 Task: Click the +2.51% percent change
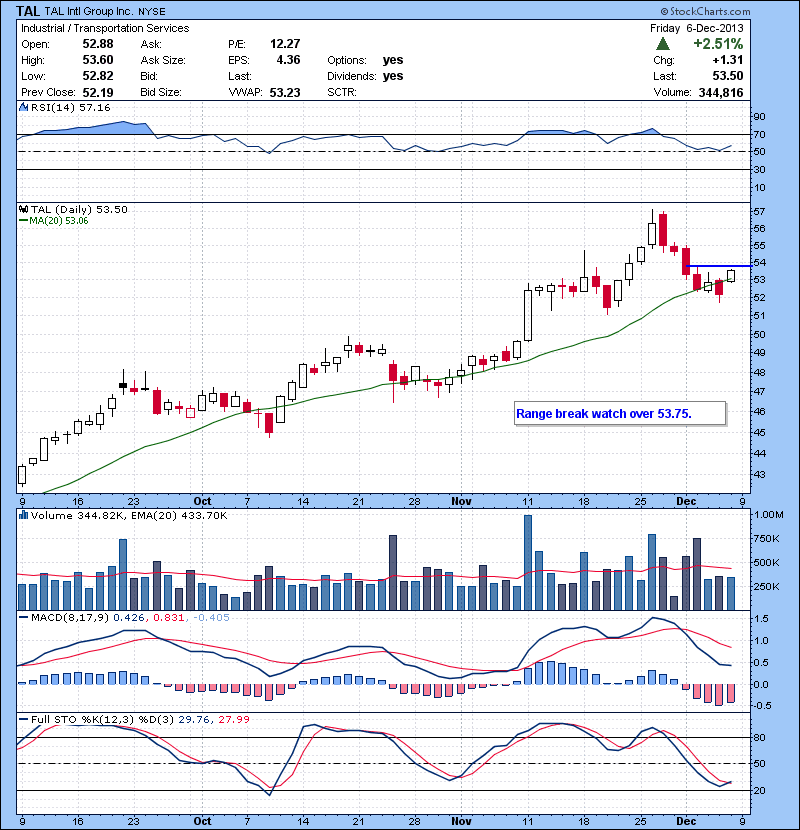(718, 43)
